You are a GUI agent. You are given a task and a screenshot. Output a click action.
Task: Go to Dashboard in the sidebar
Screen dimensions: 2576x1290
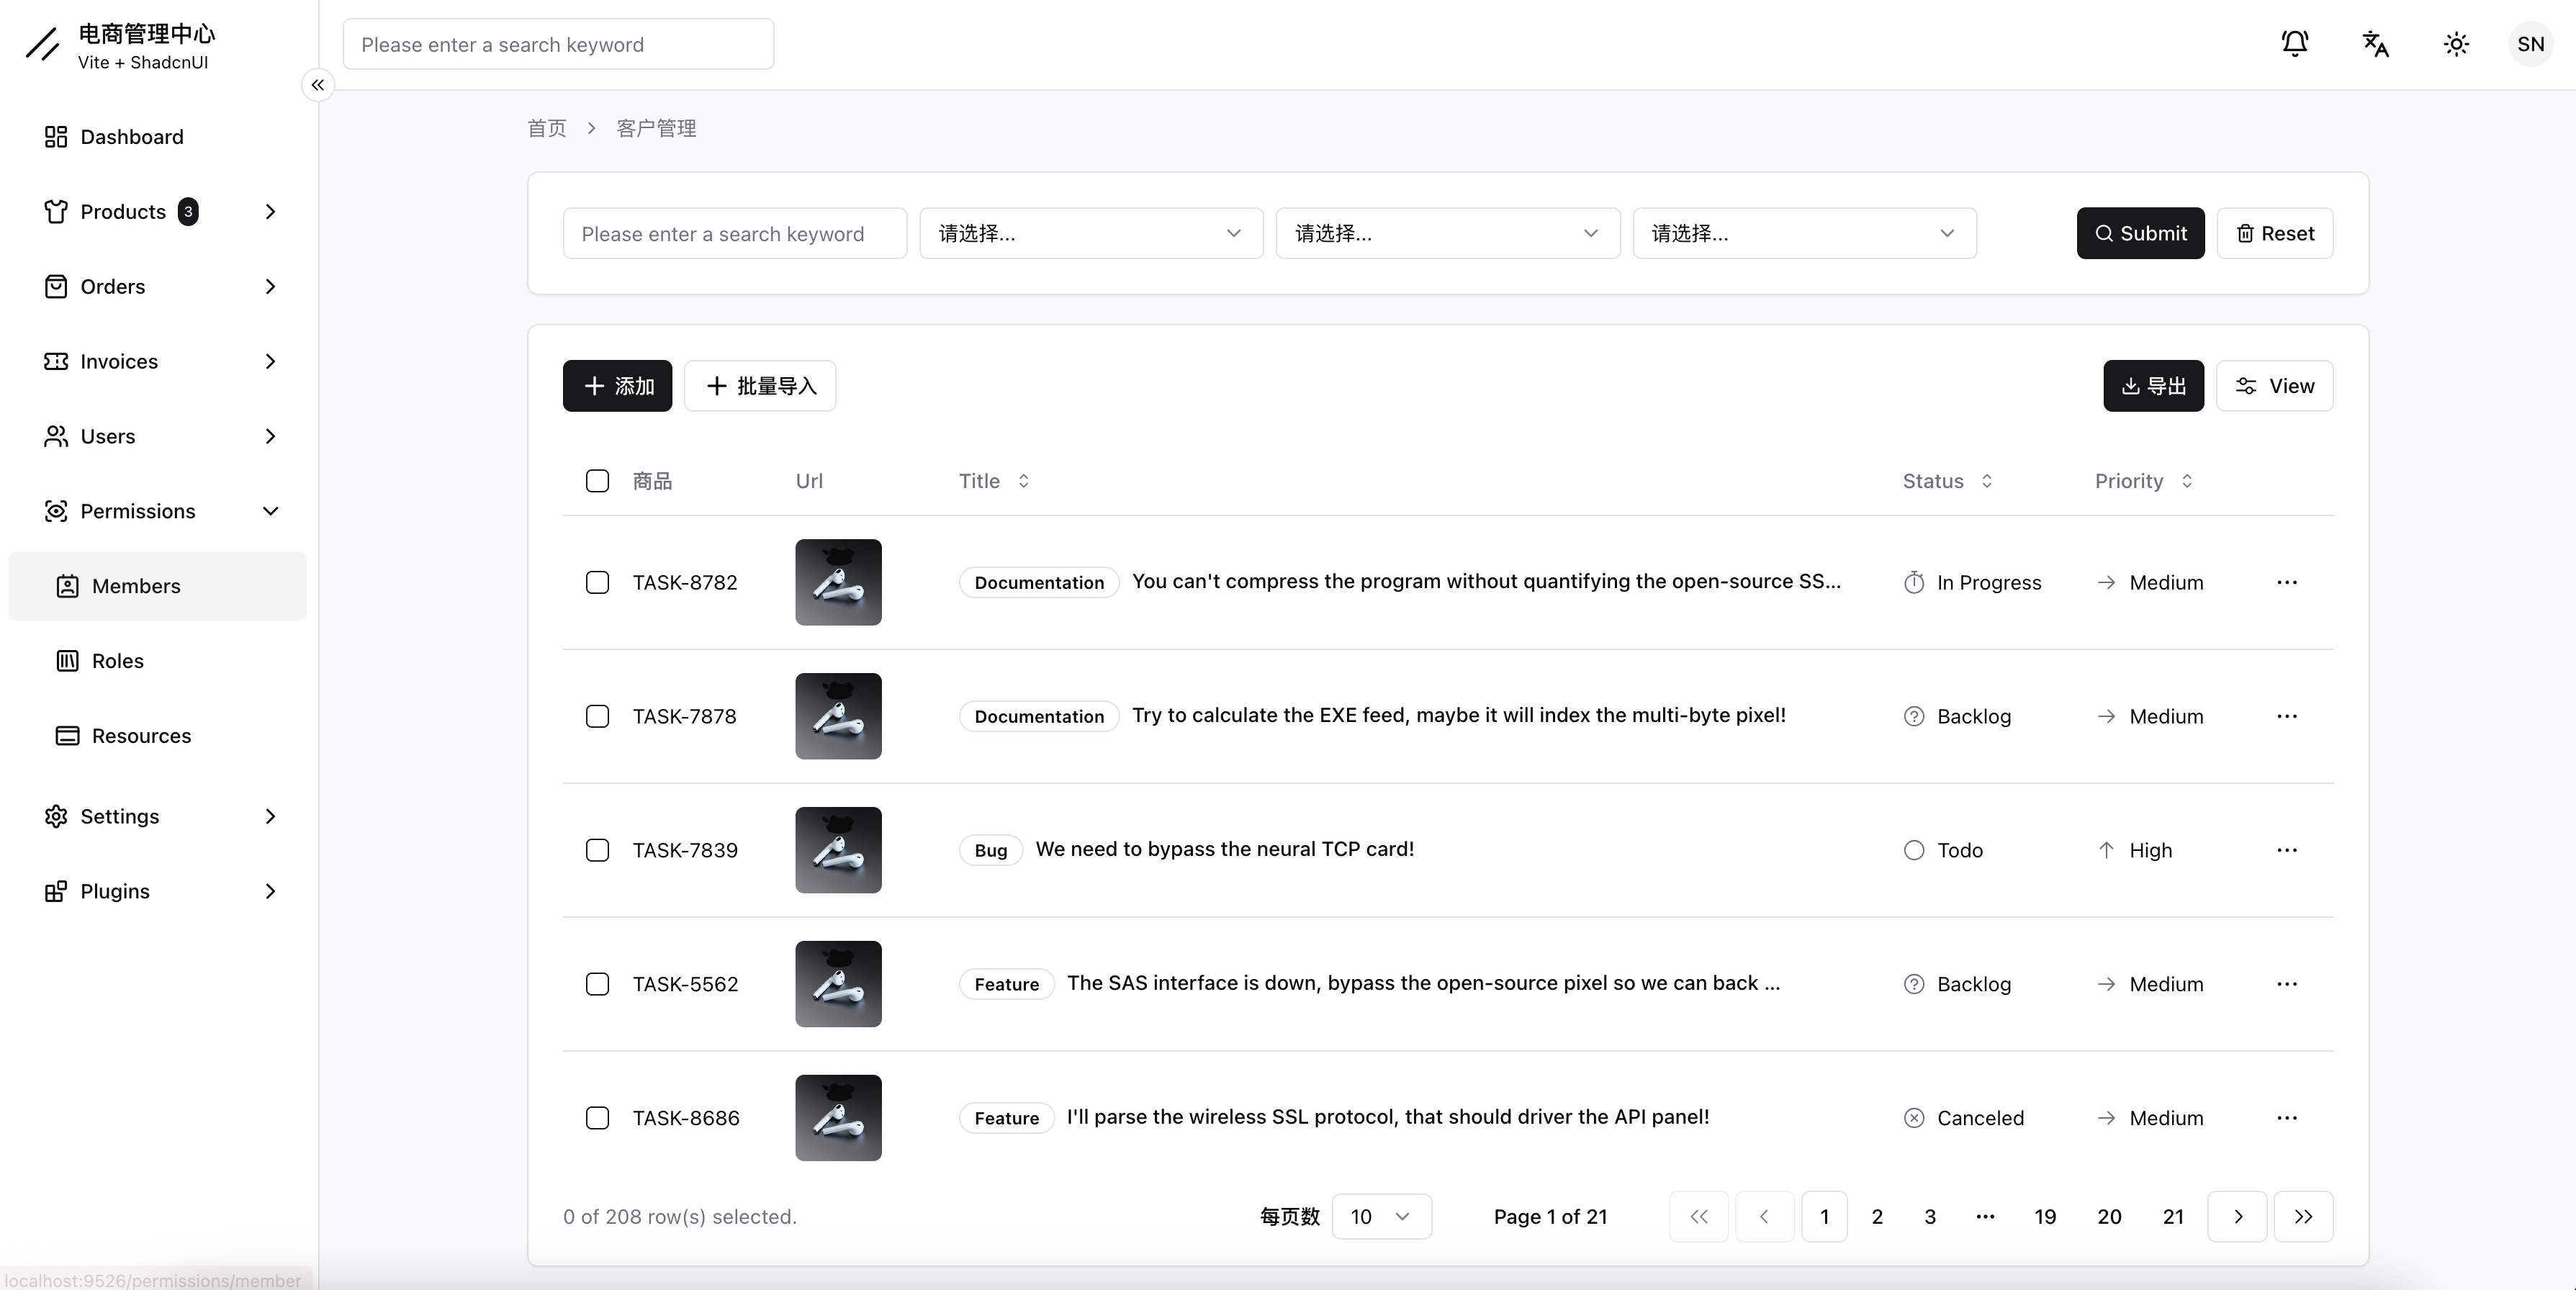[131, 137]
